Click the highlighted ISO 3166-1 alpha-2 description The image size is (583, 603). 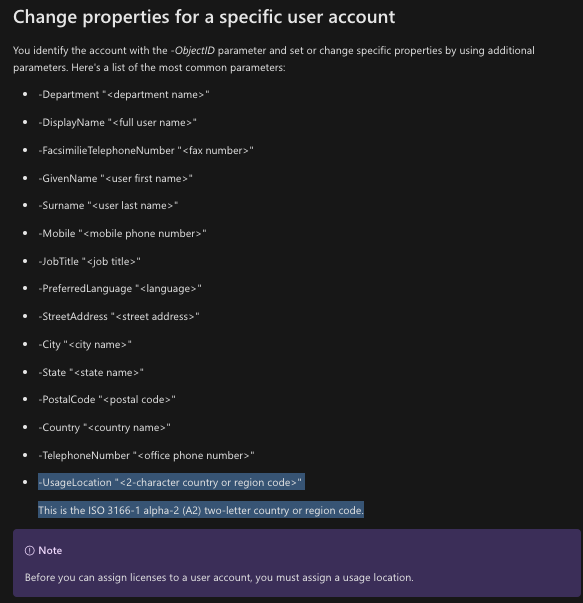(x=201, y=510)
